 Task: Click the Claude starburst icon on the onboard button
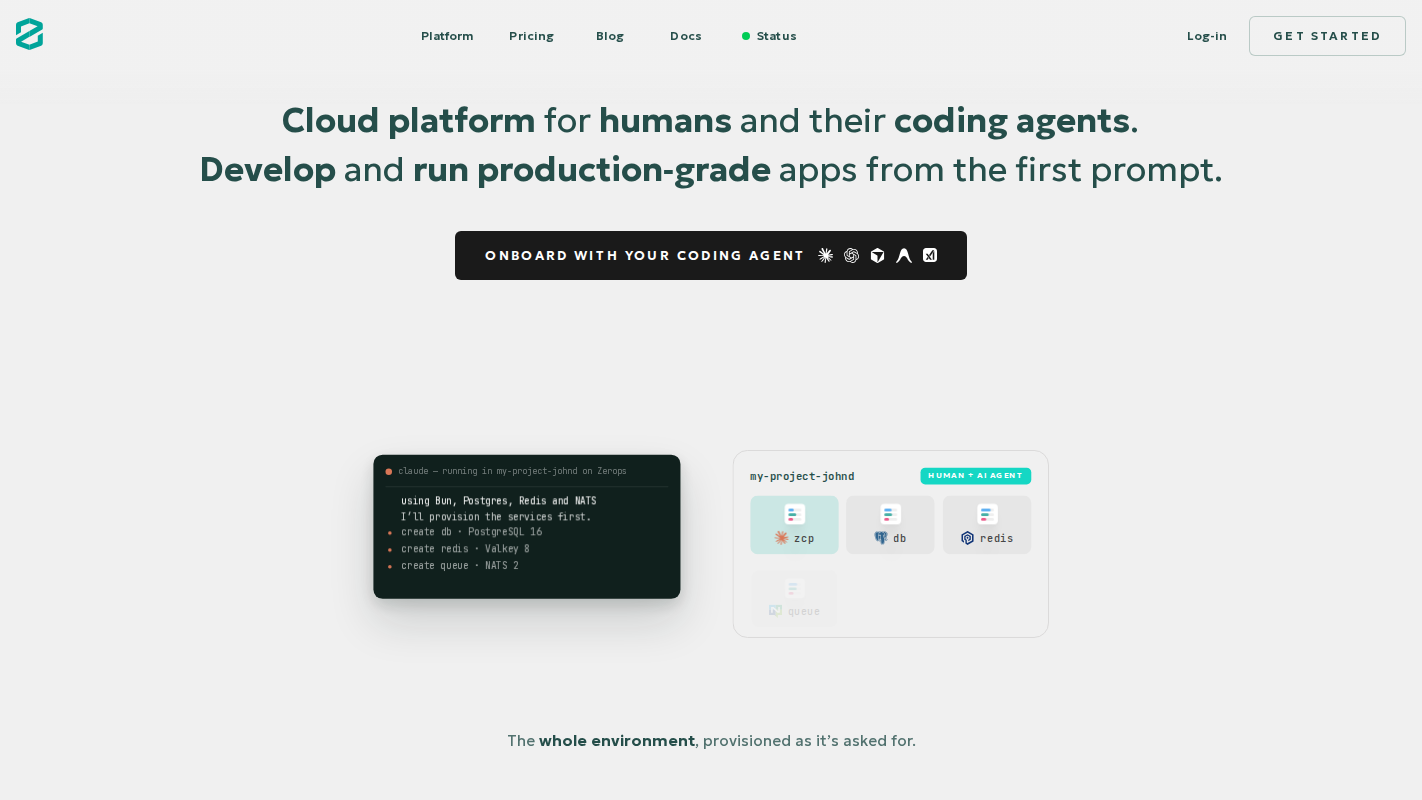pyautogui.click(x=826, y=255)
